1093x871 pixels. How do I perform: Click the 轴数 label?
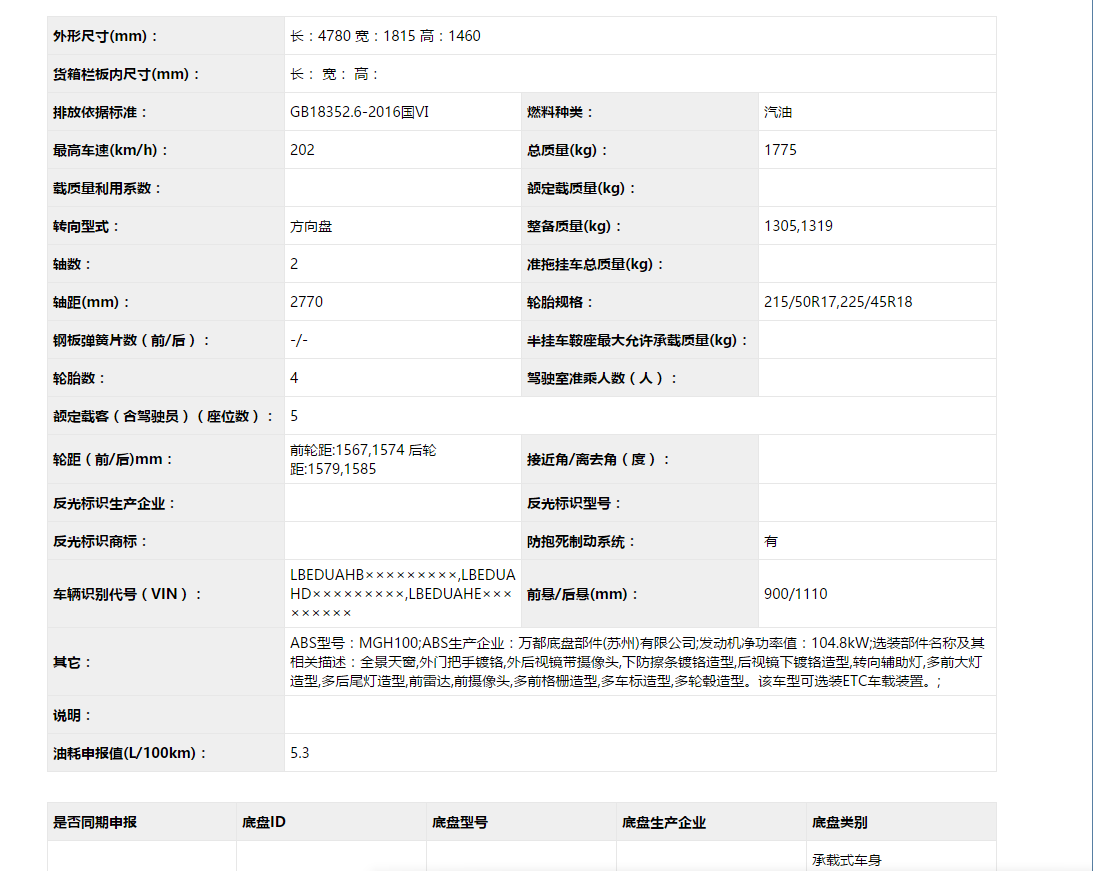72,264
